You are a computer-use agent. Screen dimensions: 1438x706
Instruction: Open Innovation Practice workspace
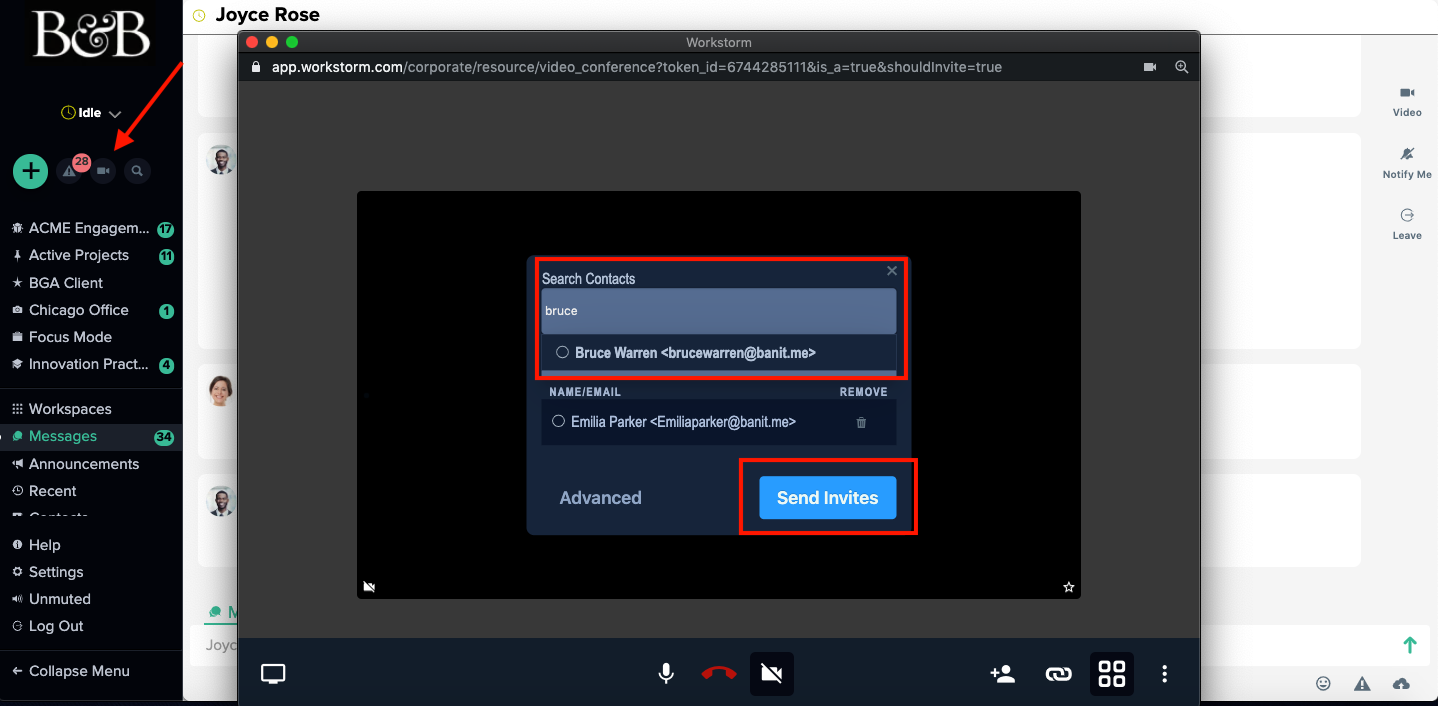pos(88,364)
